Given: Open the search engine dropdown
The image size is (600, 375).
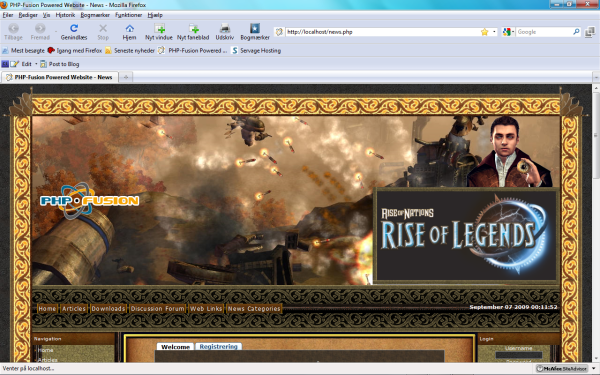Looking at the screenshot, I should point(509,32).
